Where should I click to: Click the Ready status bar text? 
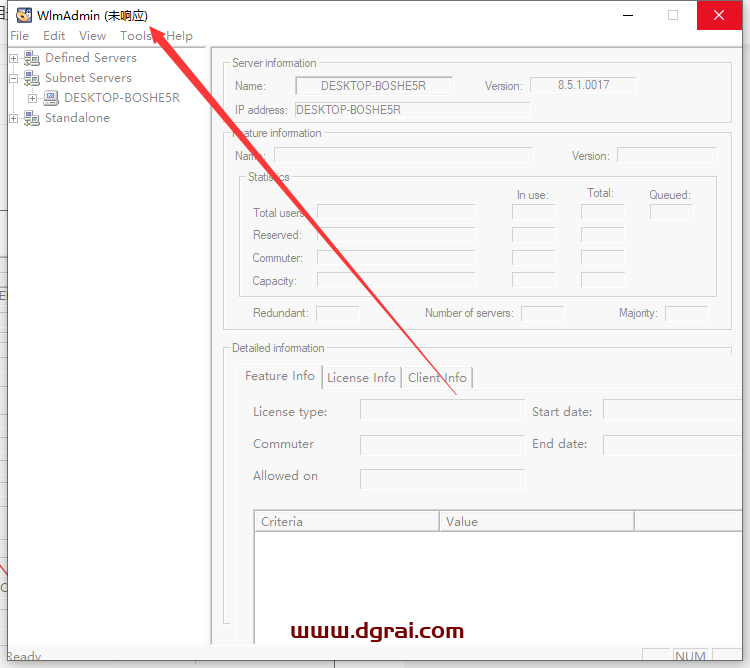24,657
